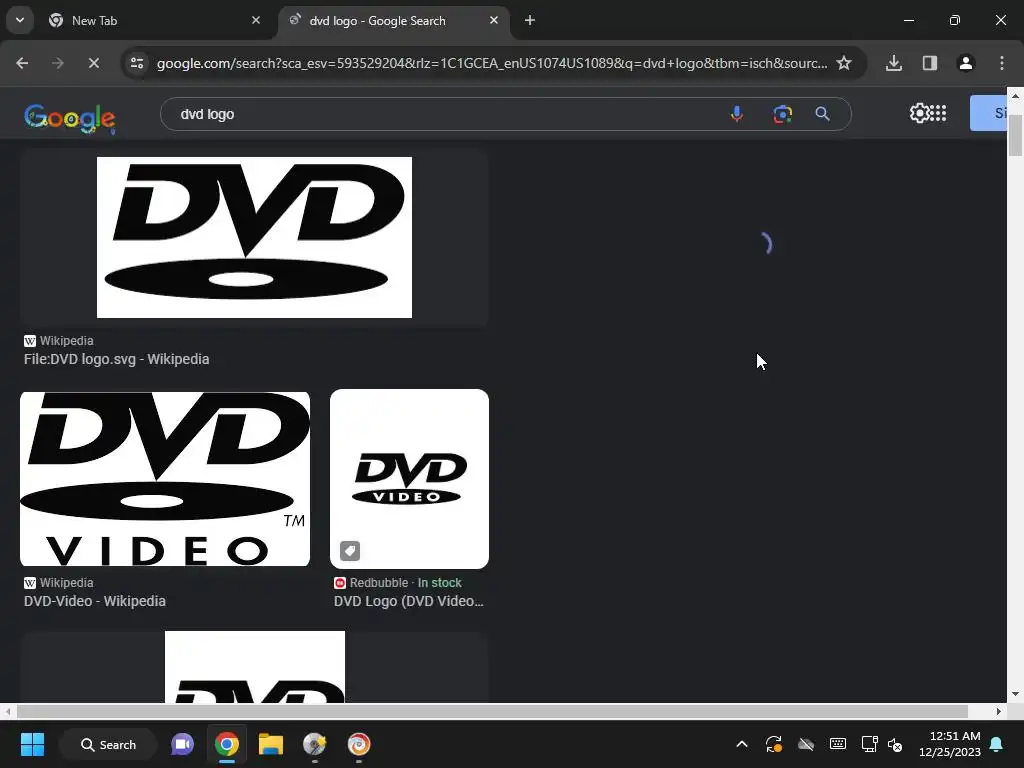Screen dimensions: 1024x768
Task: Submit search with magnifier icon
Action: pyautogui.click(x=823, y=114)
